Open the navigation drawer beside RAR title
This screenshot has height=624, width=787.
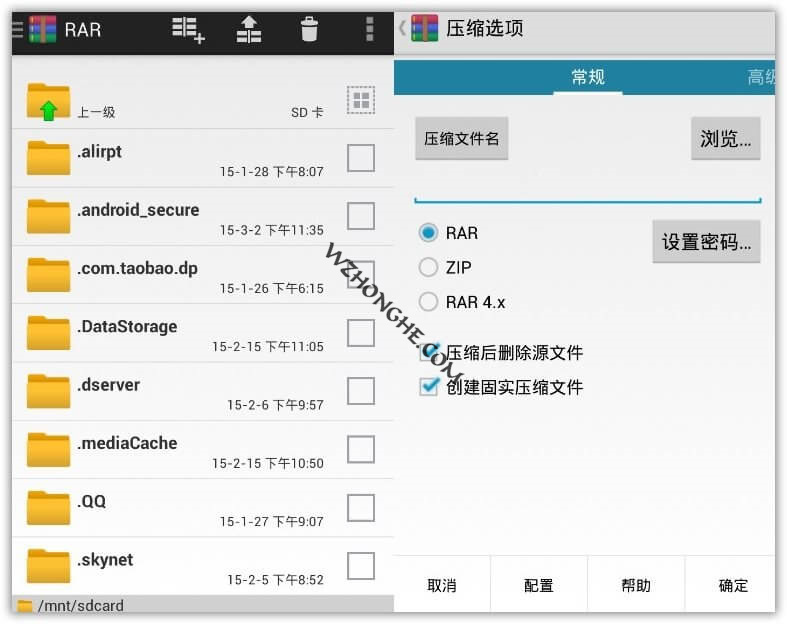(17, 29)
